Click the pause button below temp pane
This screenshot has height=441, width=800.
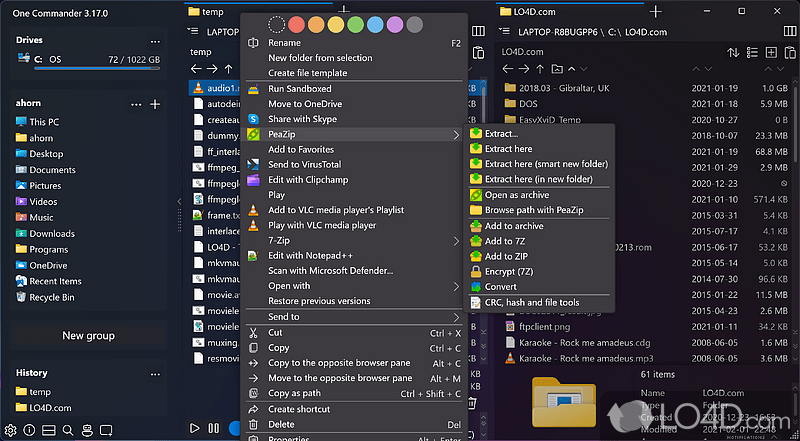click(x=214, y=428)
